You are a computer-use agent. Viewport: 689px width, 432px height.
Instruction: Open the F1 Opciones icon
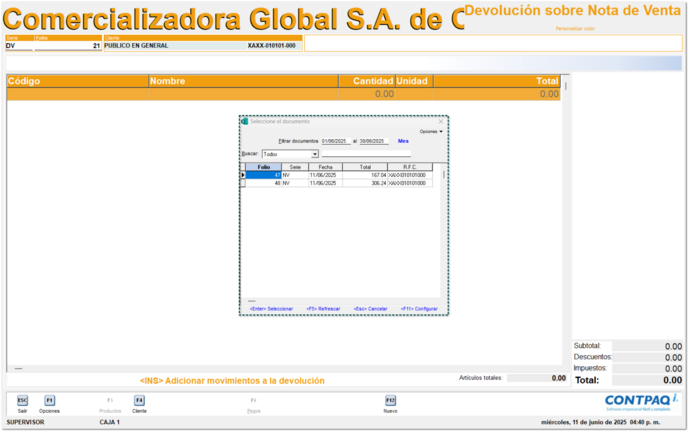(x=50, y=400)
